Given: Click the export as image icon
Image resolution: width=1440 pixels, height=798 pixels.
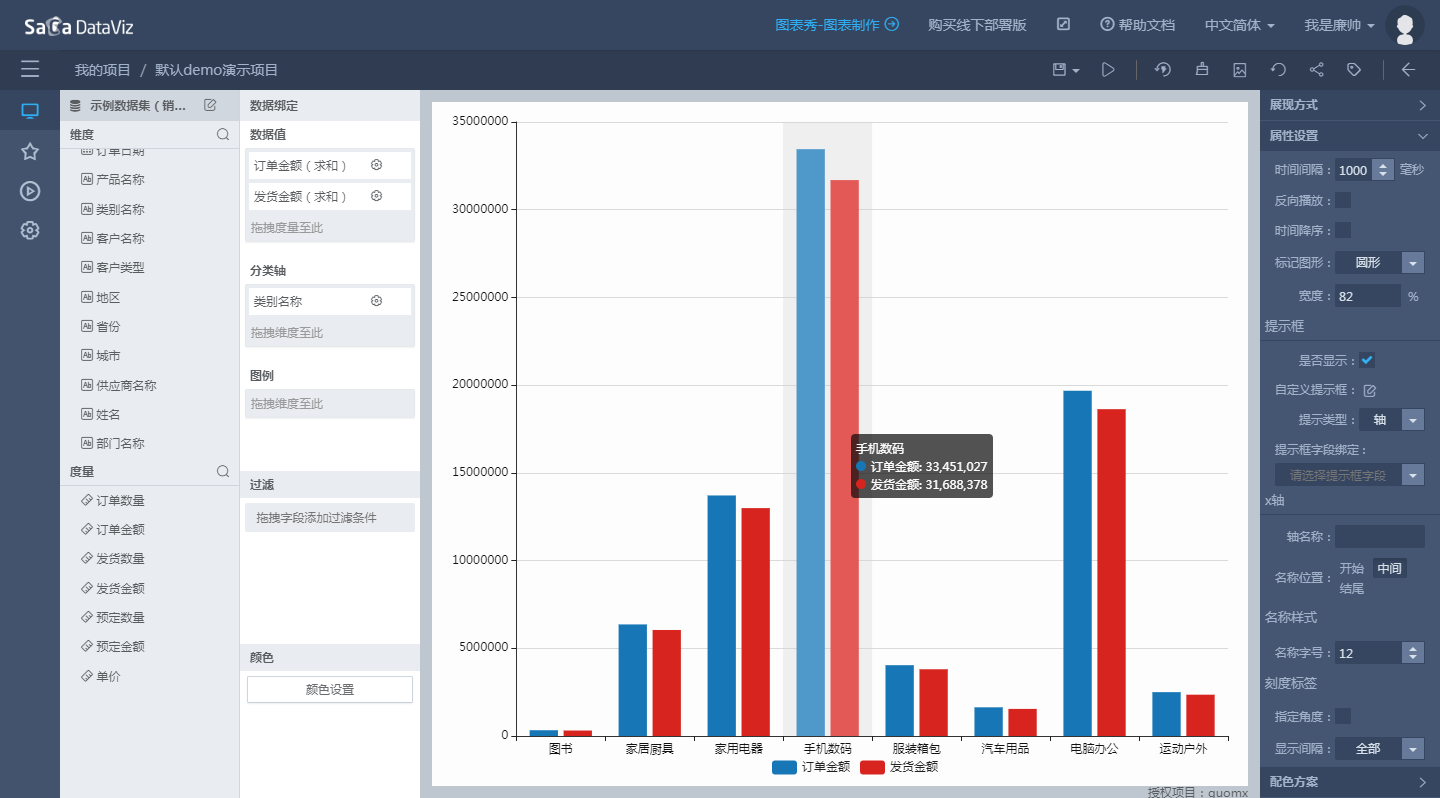Looking at the screenshot, I should (x=1240, y=70).
